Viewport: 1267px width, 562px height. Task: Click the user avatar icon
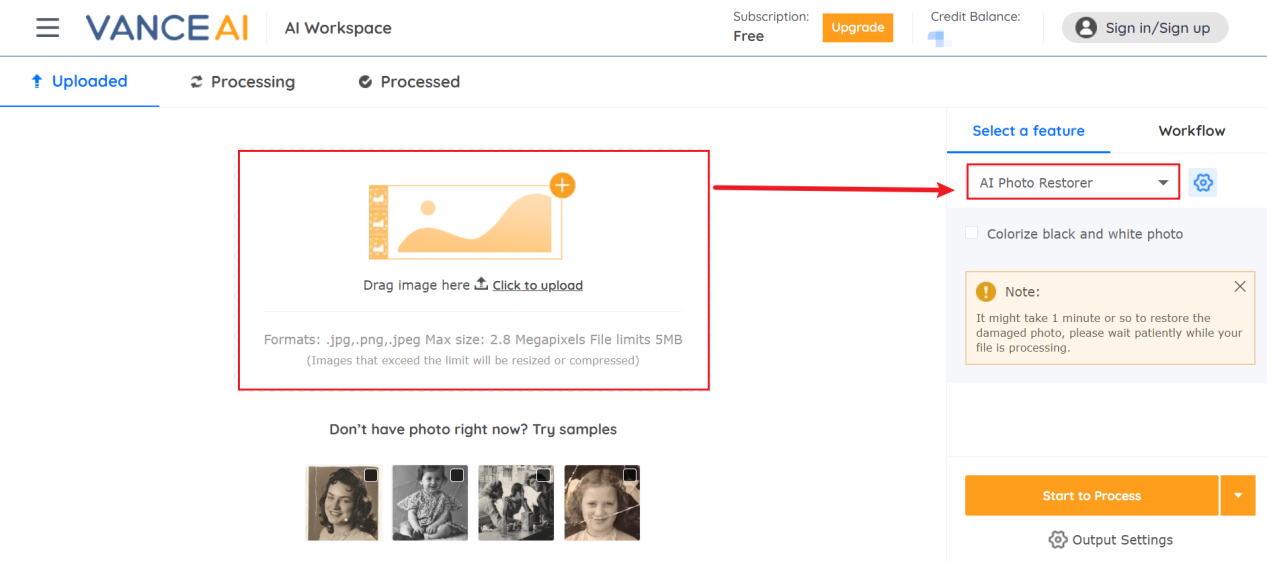point(1086,28)
